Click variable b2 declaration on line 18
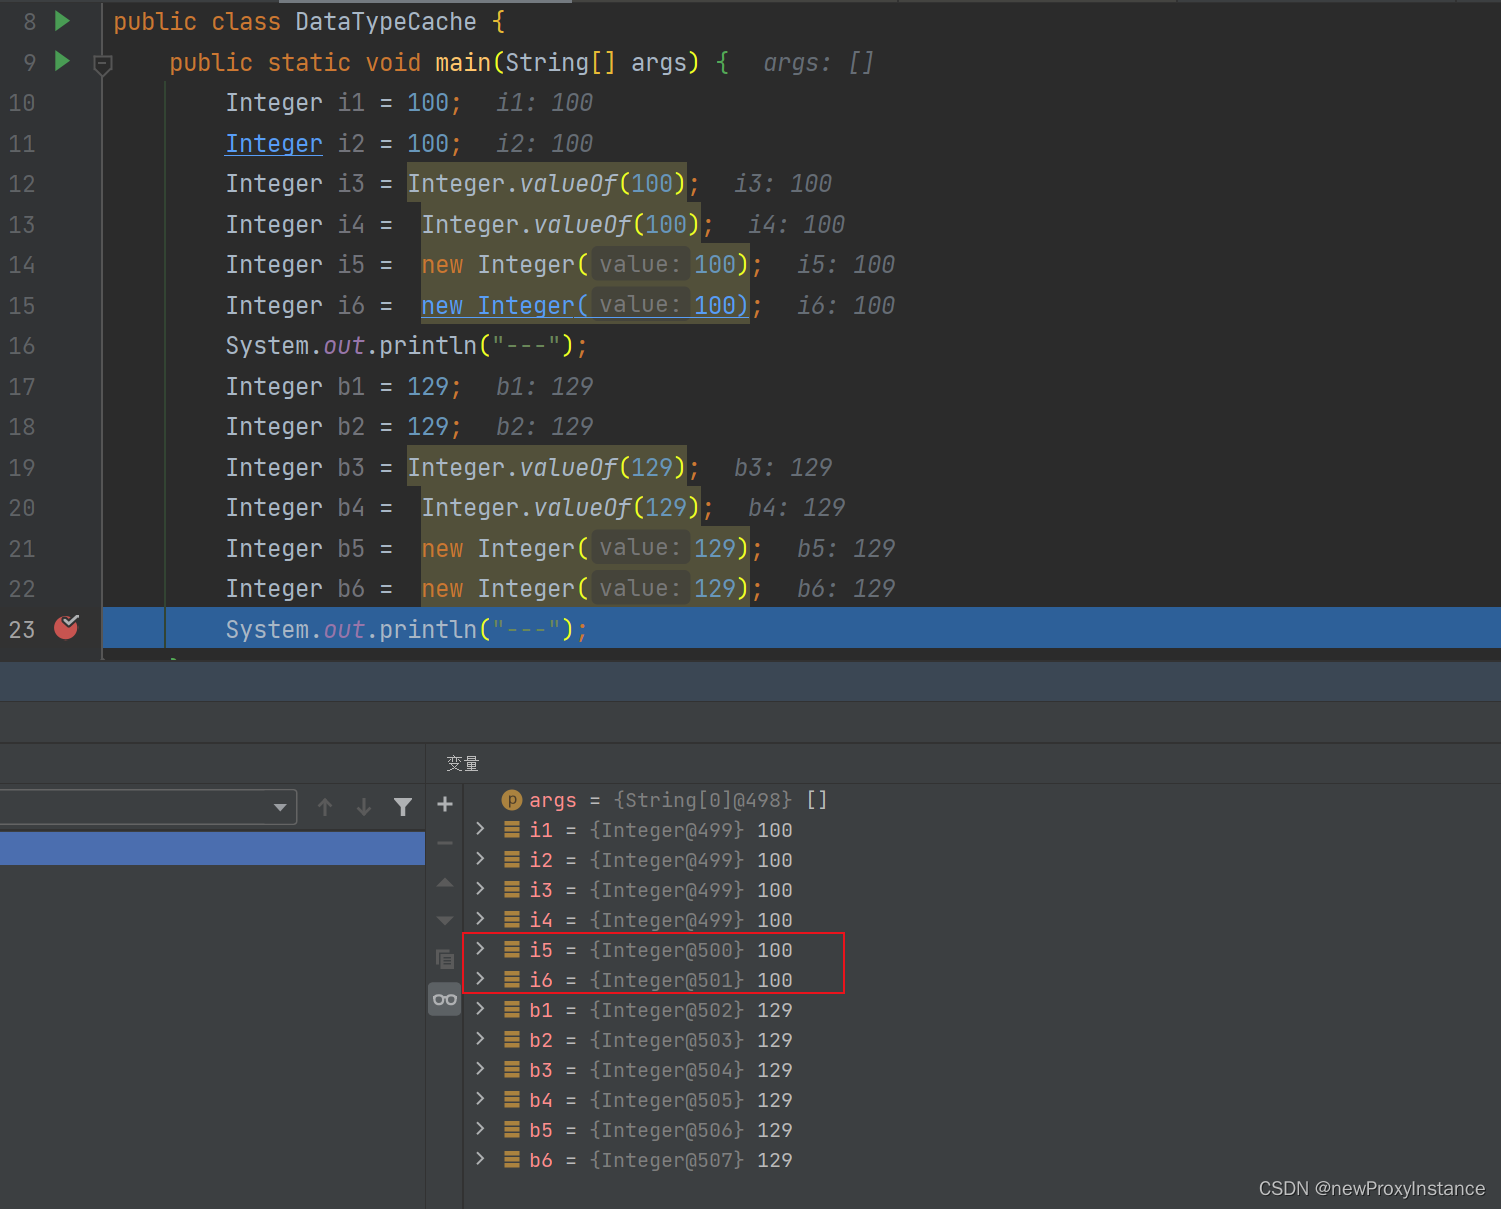The height and width of the screenshot is (1209, 1501). tap(351, 427)
